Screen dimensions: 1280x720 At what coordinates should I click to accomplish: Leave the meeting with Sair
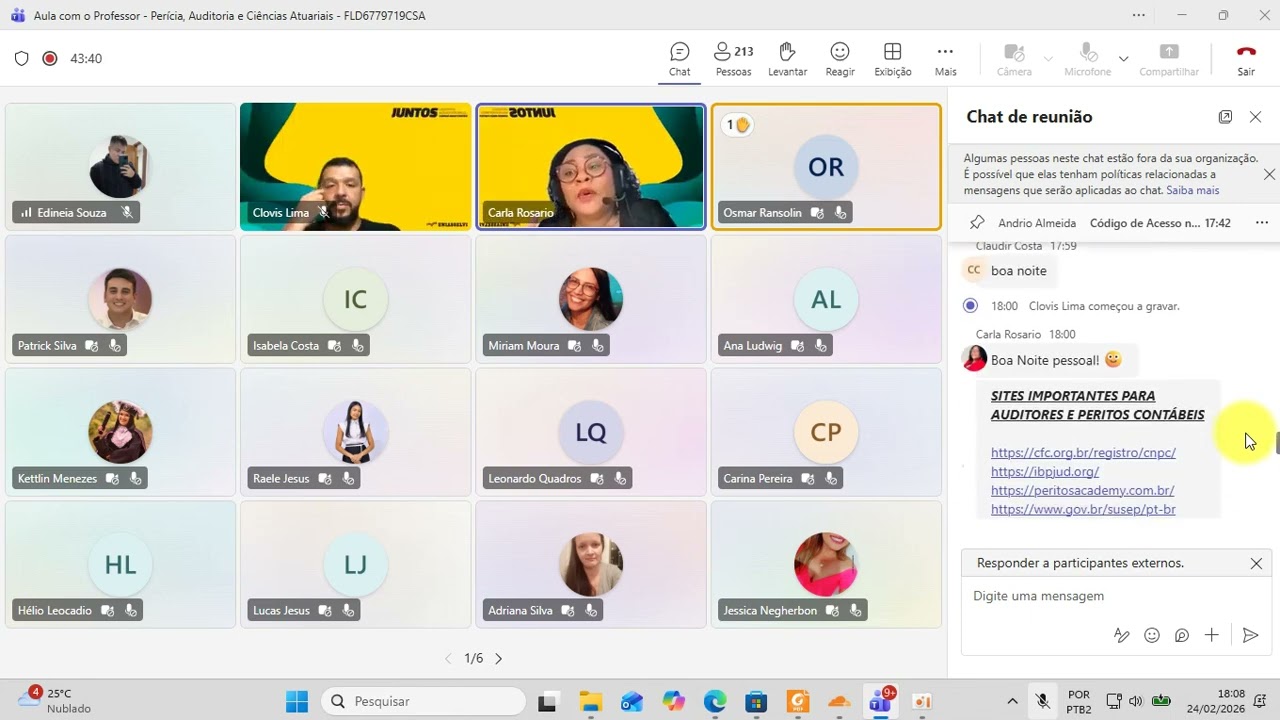(1246, 59)
